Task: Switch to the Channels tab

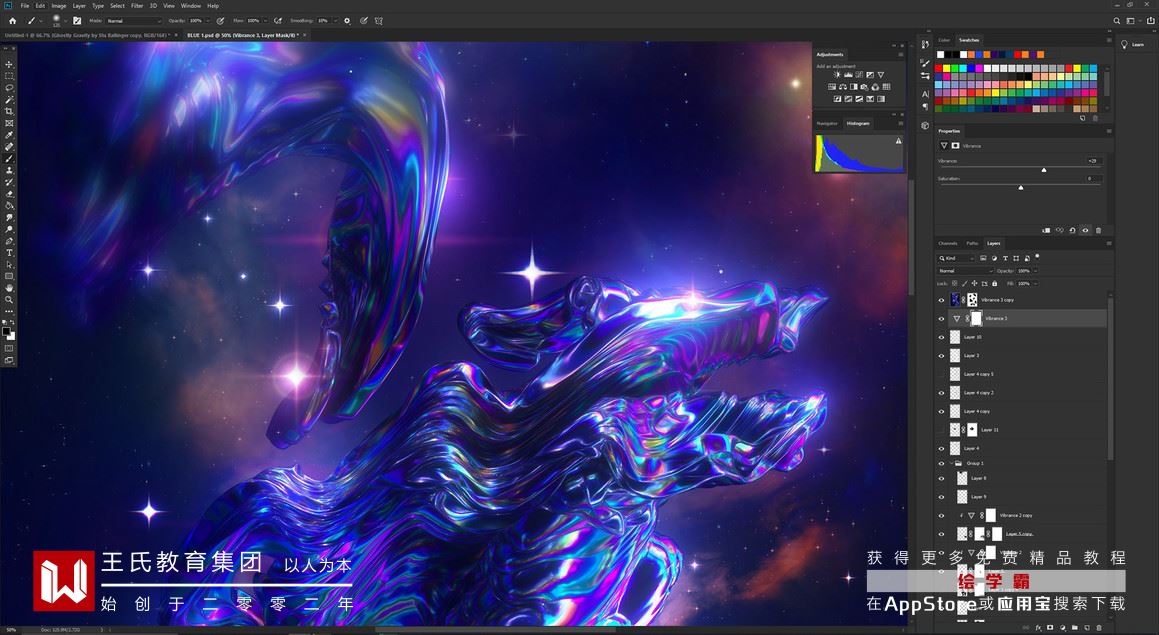Action: click(x=947, y=243)
